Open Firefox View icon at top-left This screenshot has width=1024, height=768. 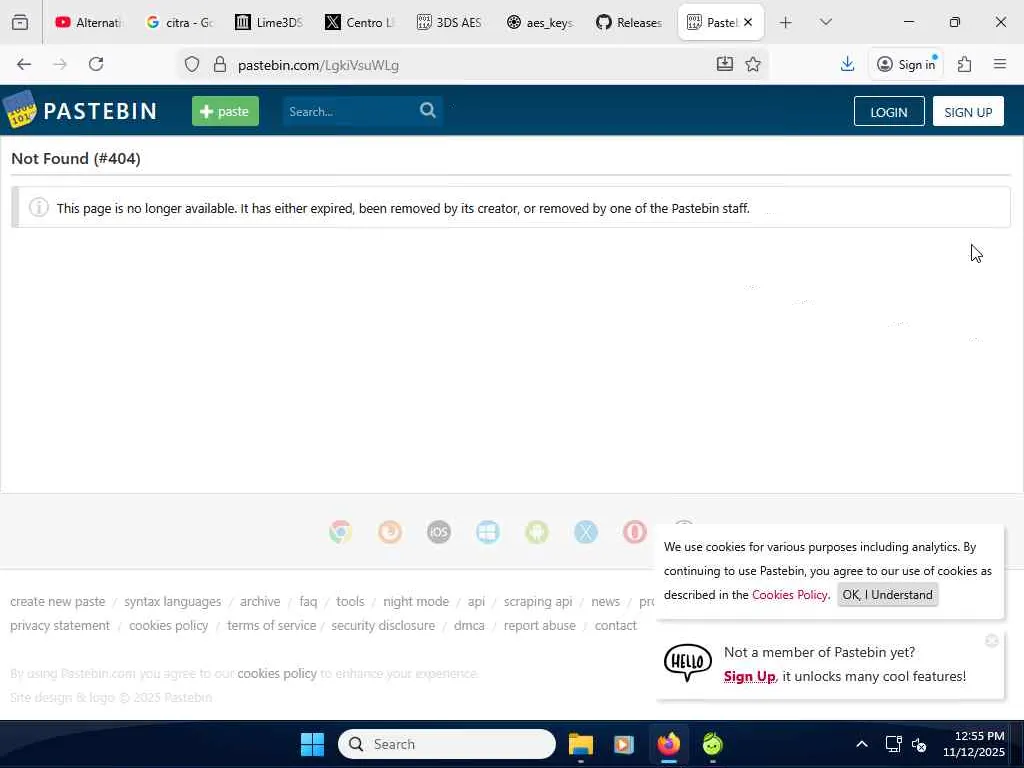(x=20, y=22)
